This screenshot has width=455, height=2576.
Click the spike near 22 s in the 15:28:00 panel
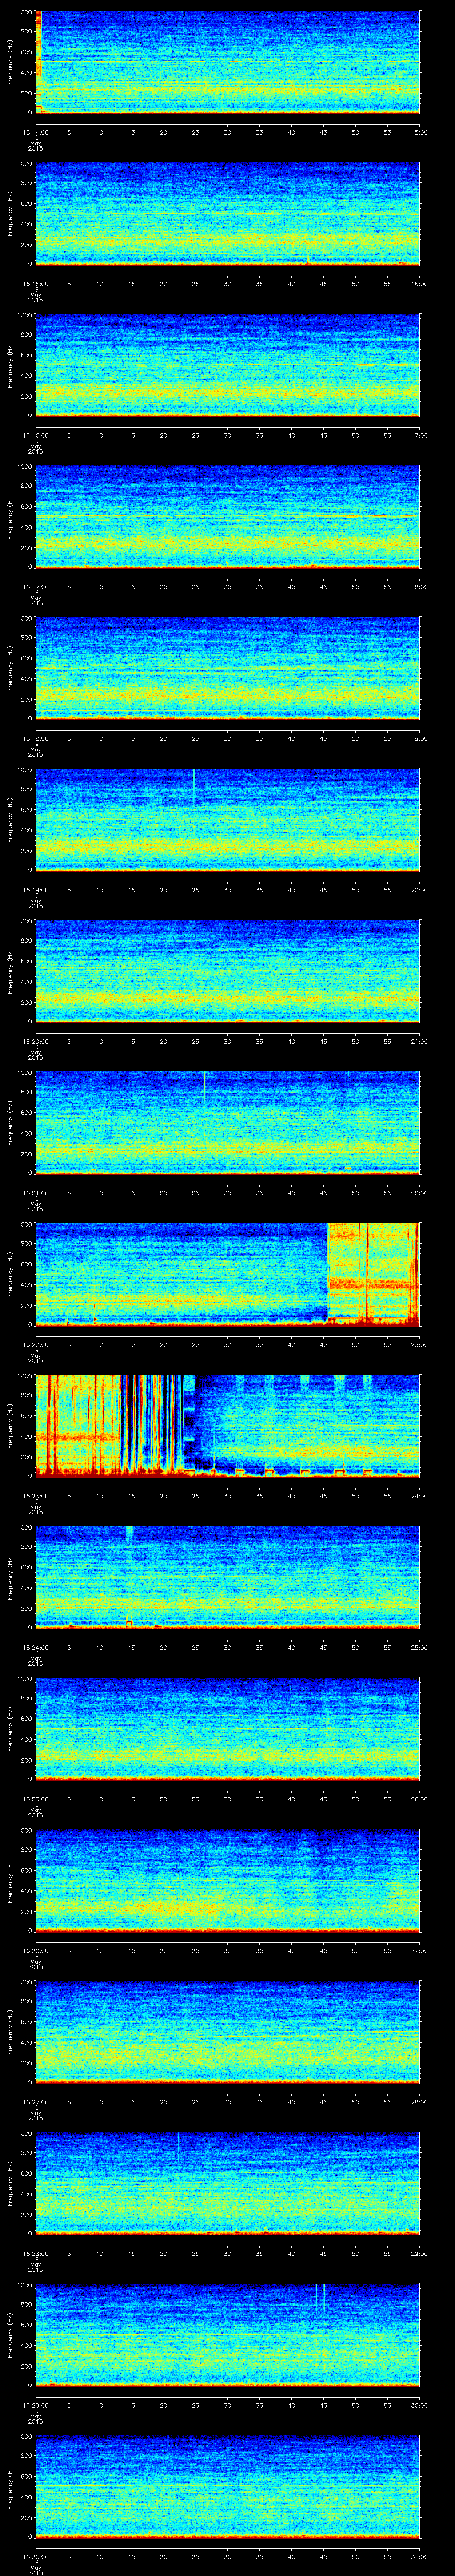coord(178,2146)
